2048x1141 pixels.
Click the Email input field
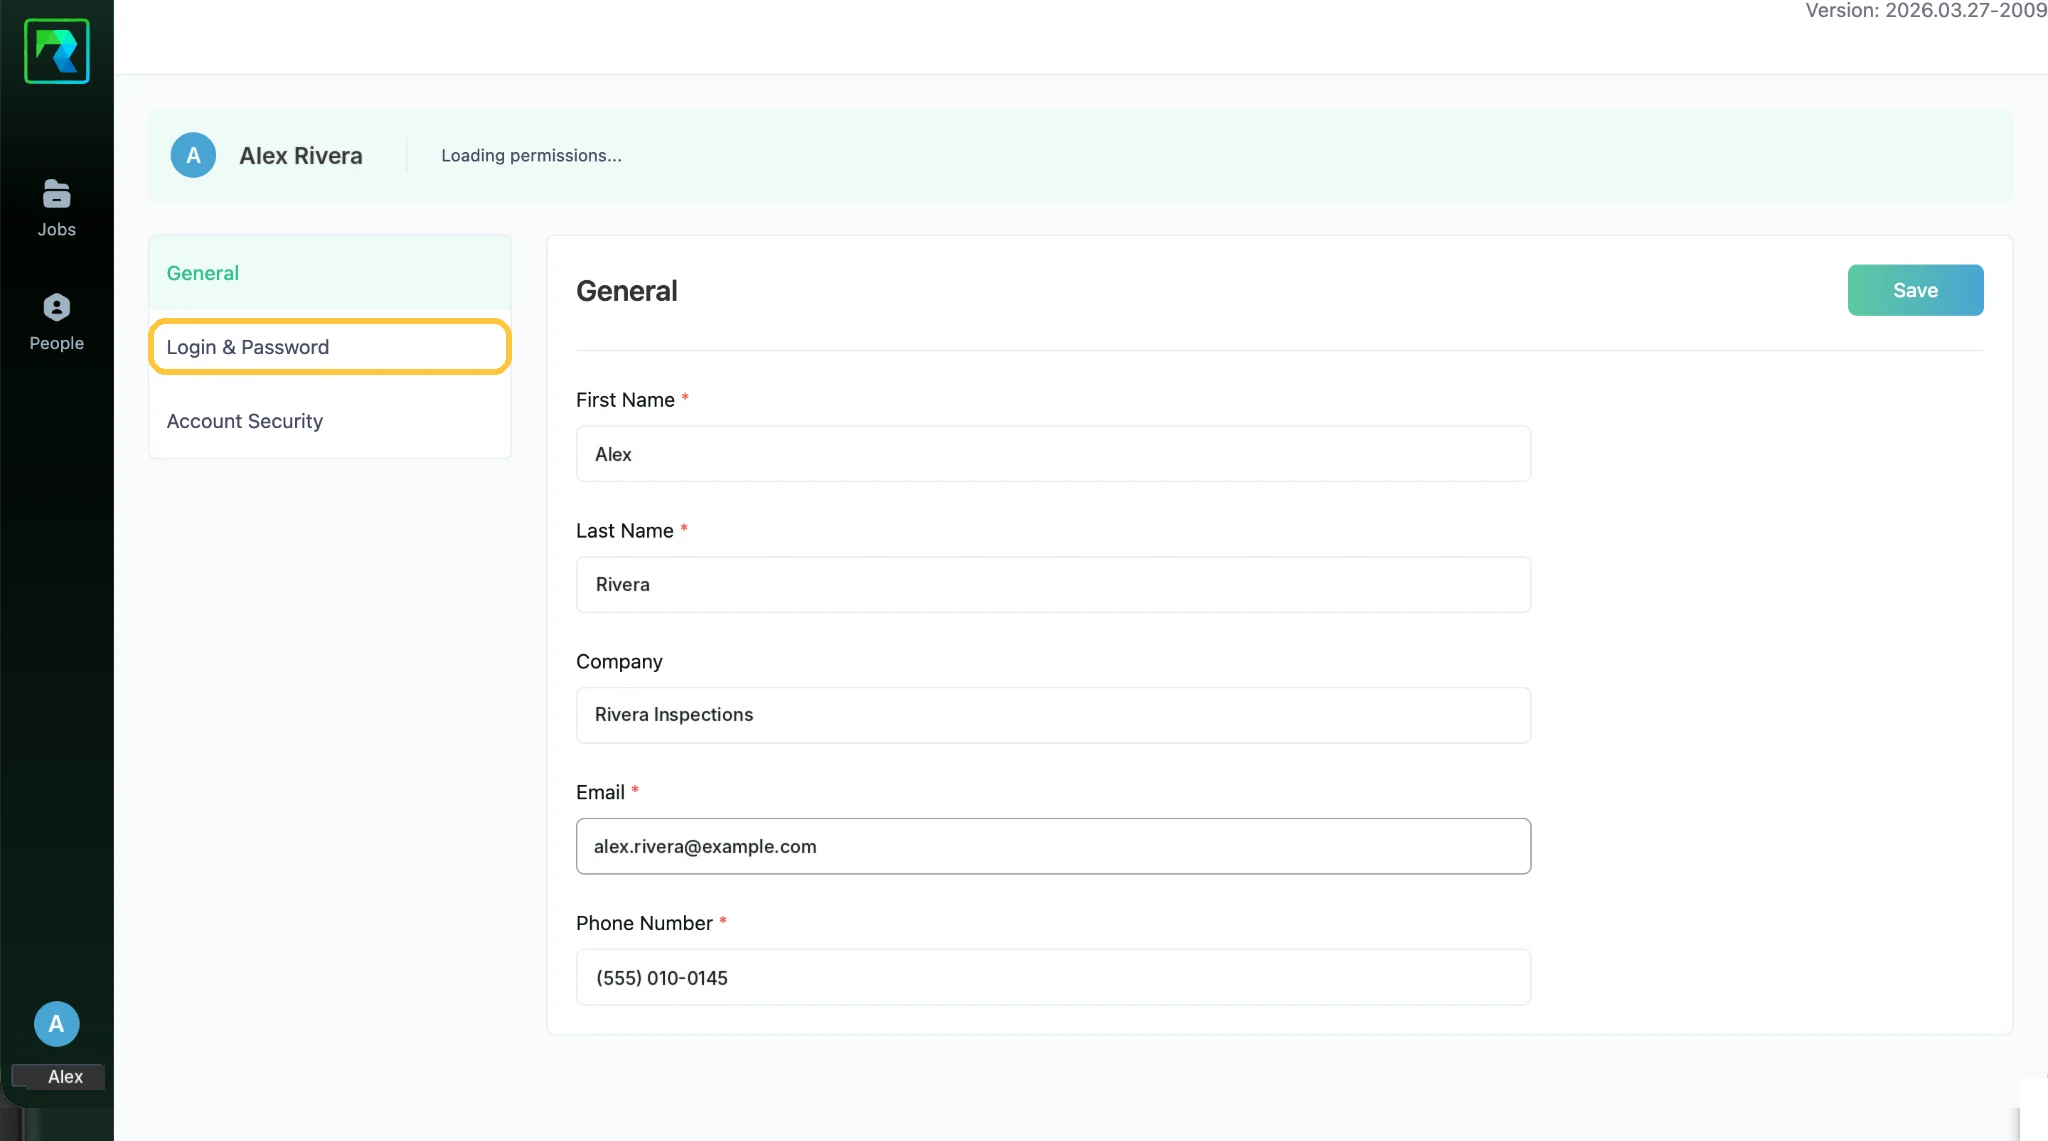tap(1053, 846)
